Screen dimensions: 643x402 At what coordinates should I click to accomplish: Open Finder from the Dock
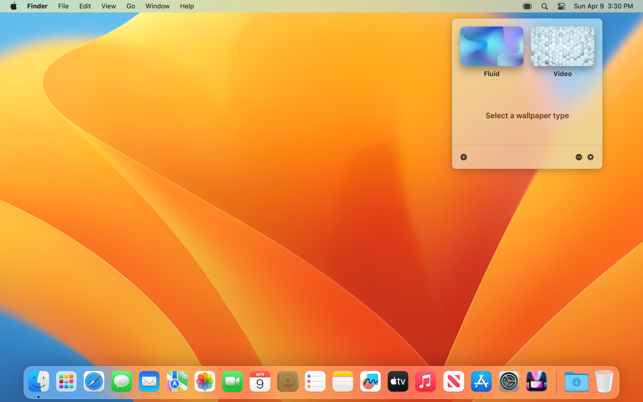[39, 381]
